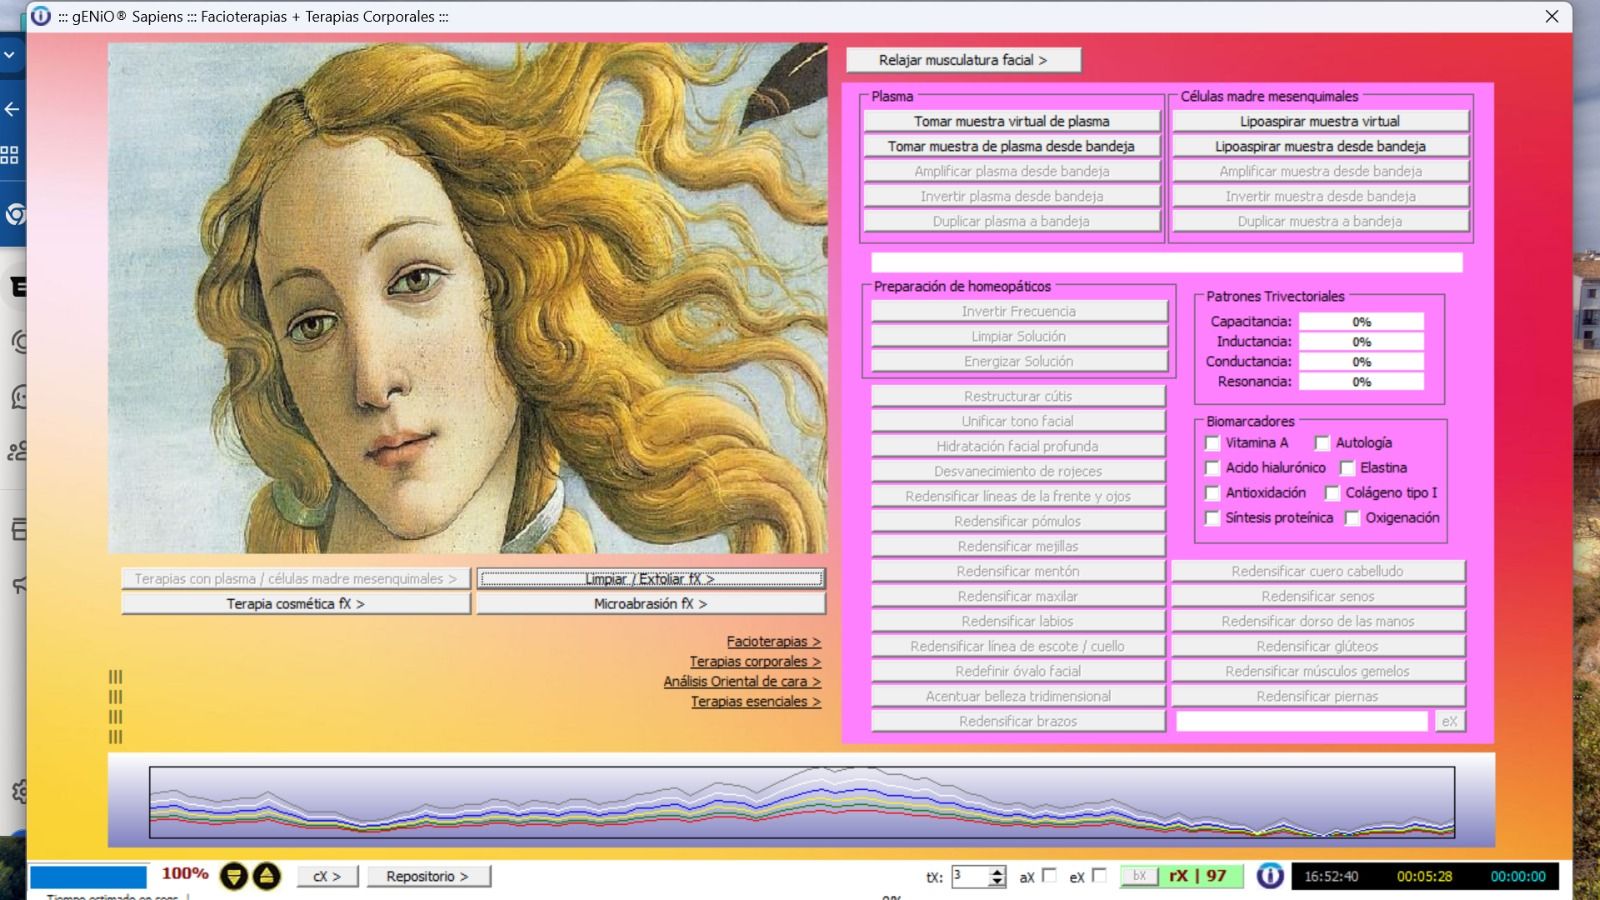Click Lipoaspirar muestra virtual button
Viewport: 1600px width, 900px height.
(1320, 121)
